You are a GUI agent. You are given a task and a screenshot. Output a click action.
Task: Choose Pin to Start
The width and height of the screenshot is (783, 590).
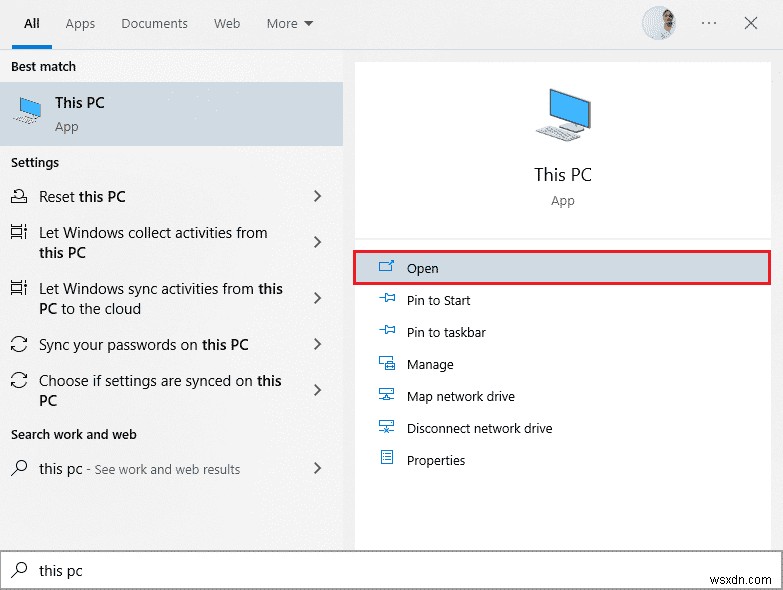tap(562, 300)
